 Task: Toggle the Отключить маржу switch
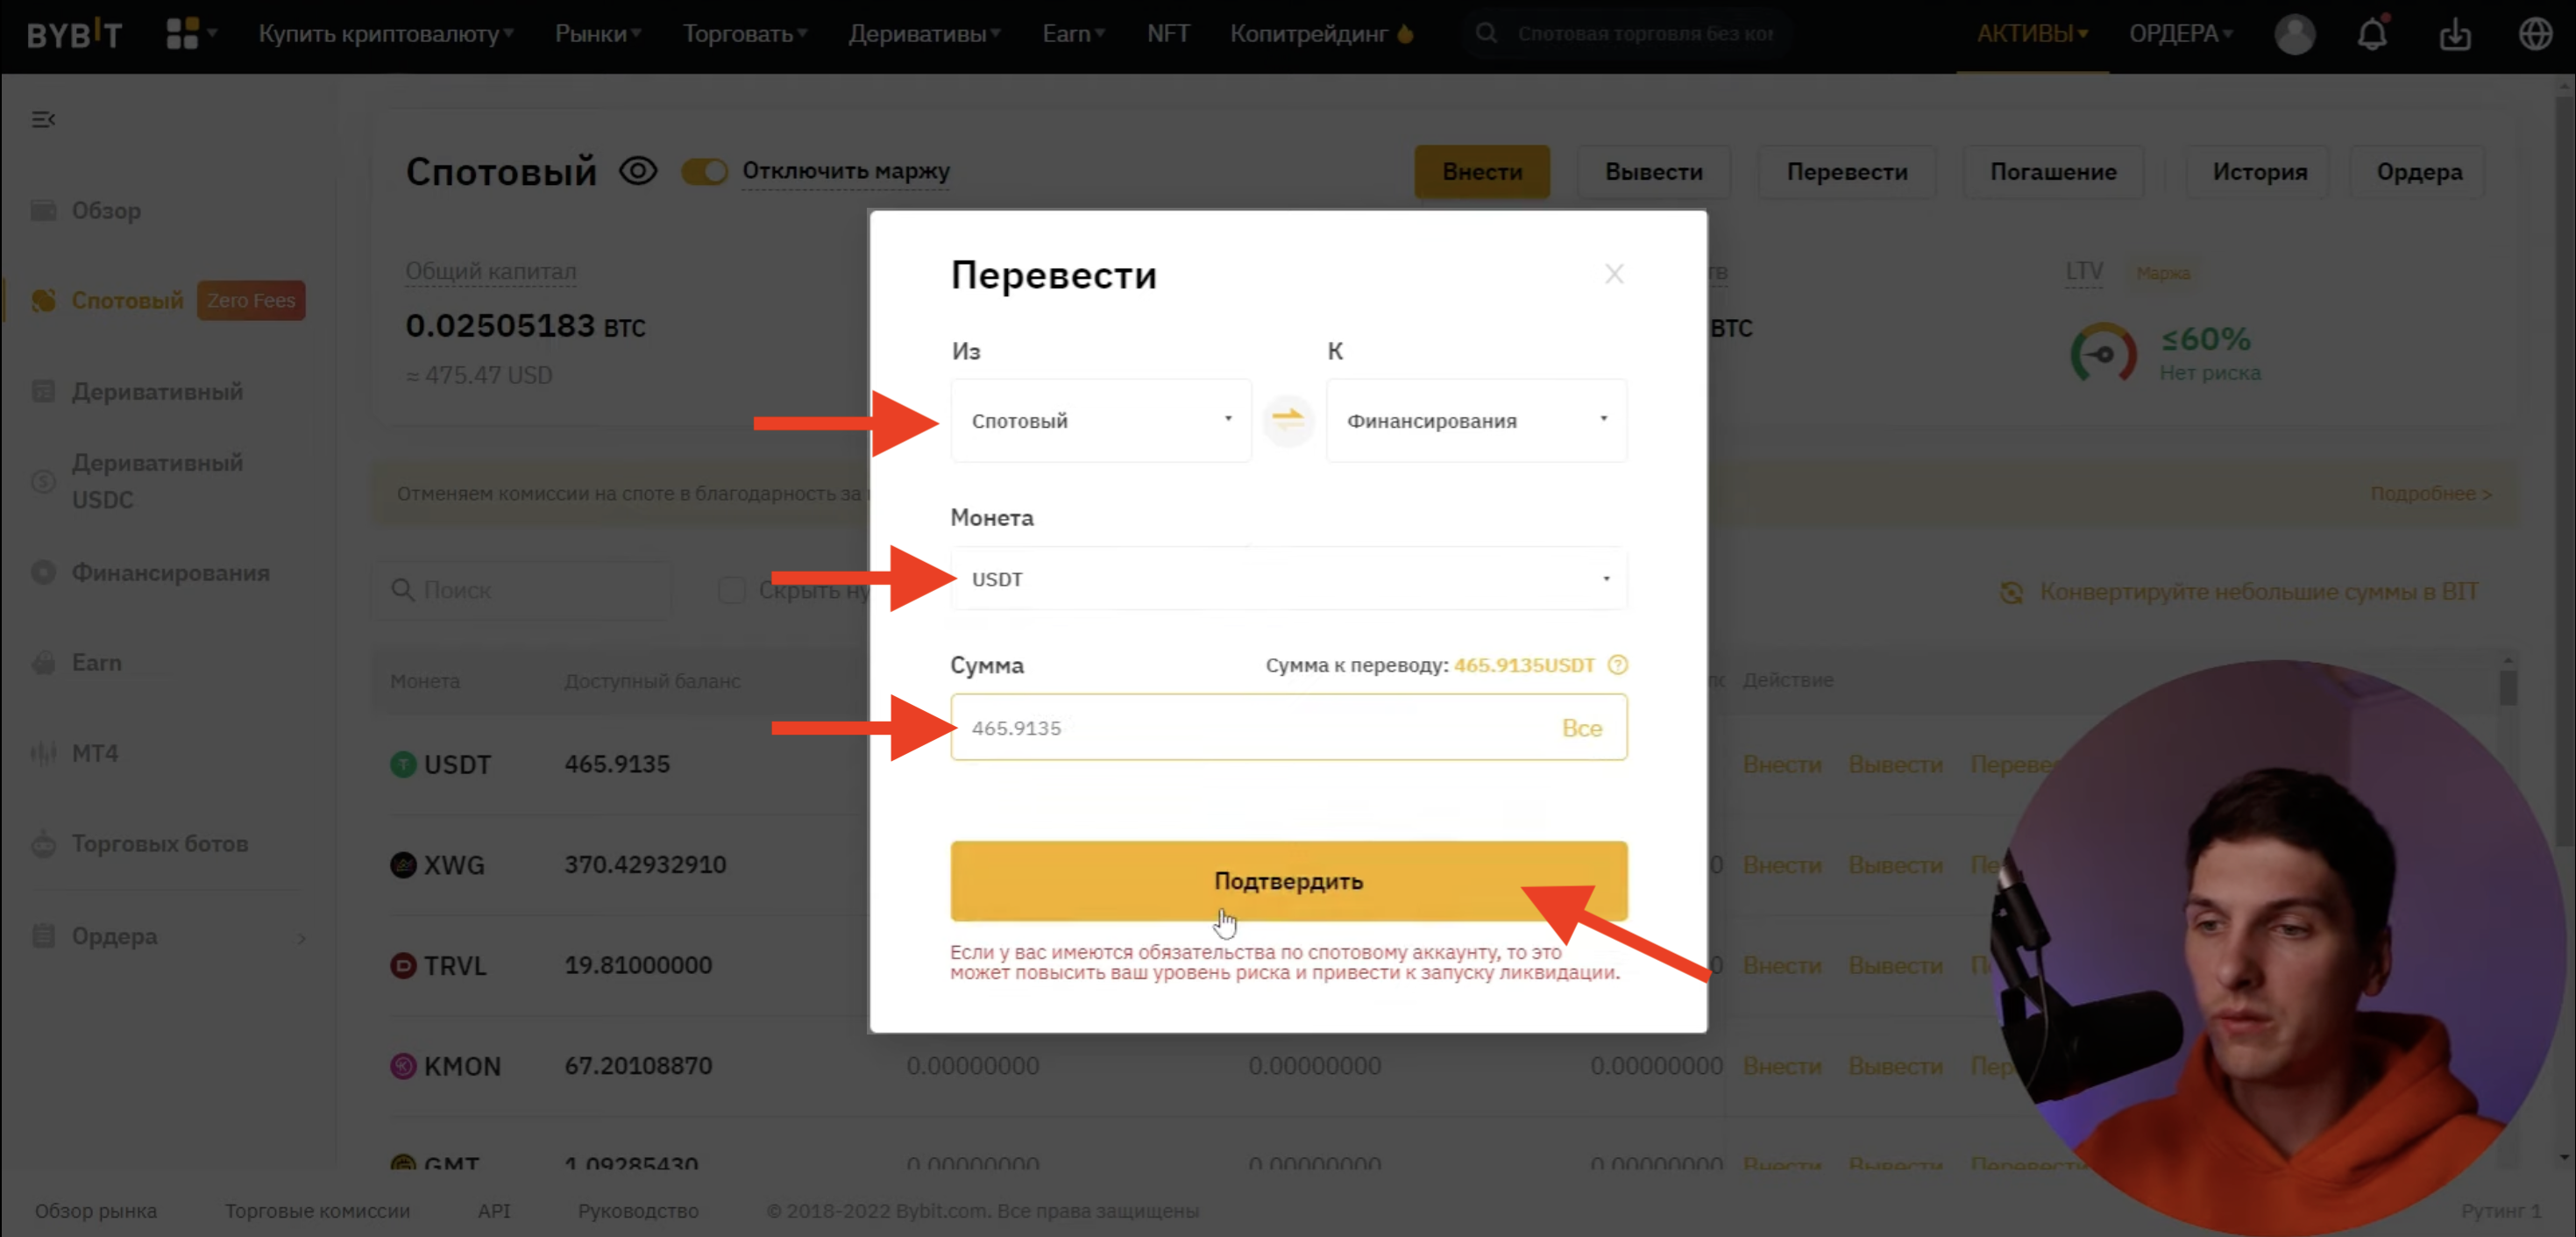704,171
